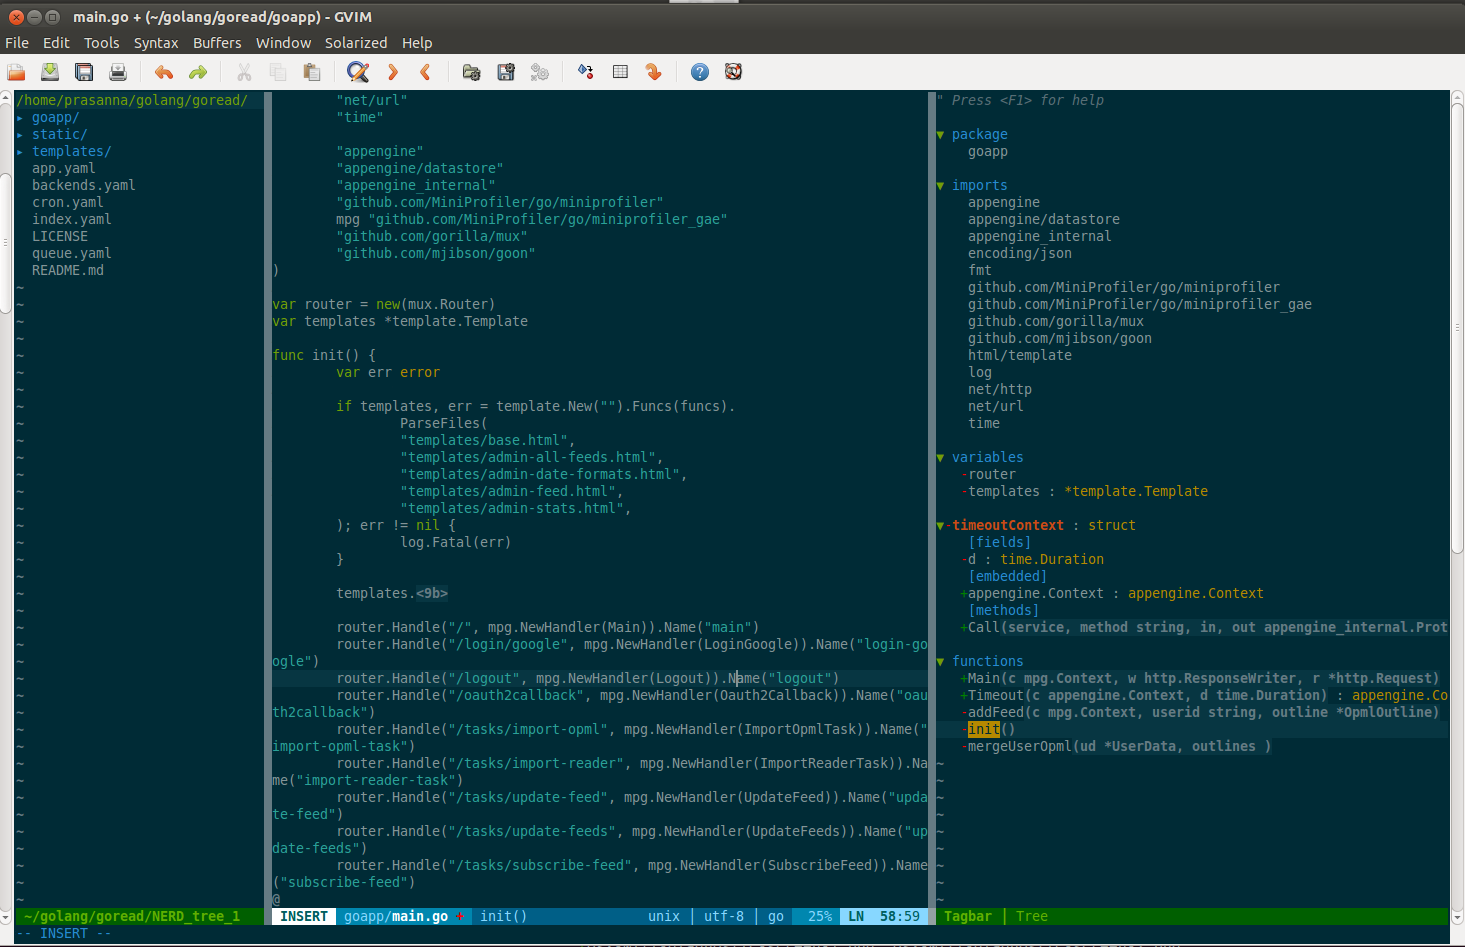Click the Copy toolbar icon
This screenshot has width=1465, height=947.
pos(278,72)
